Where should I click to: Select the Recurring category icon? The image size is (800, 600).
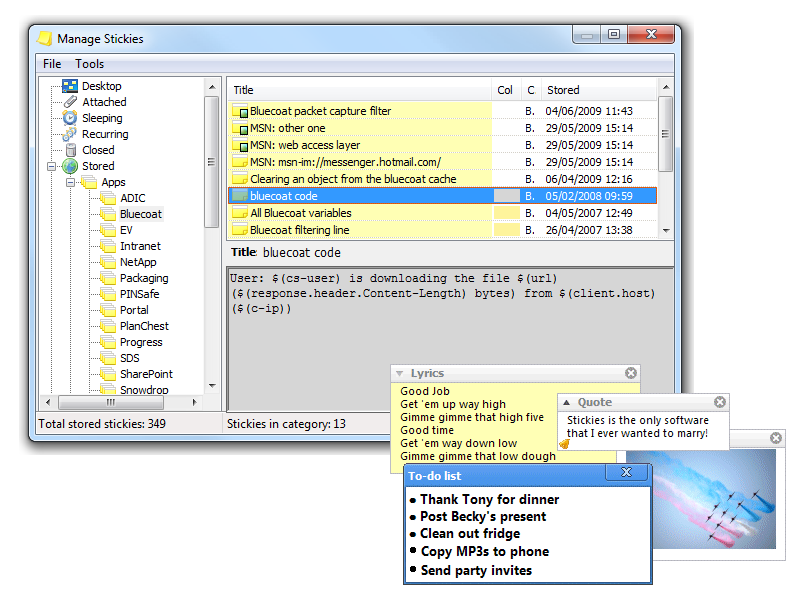70,134
